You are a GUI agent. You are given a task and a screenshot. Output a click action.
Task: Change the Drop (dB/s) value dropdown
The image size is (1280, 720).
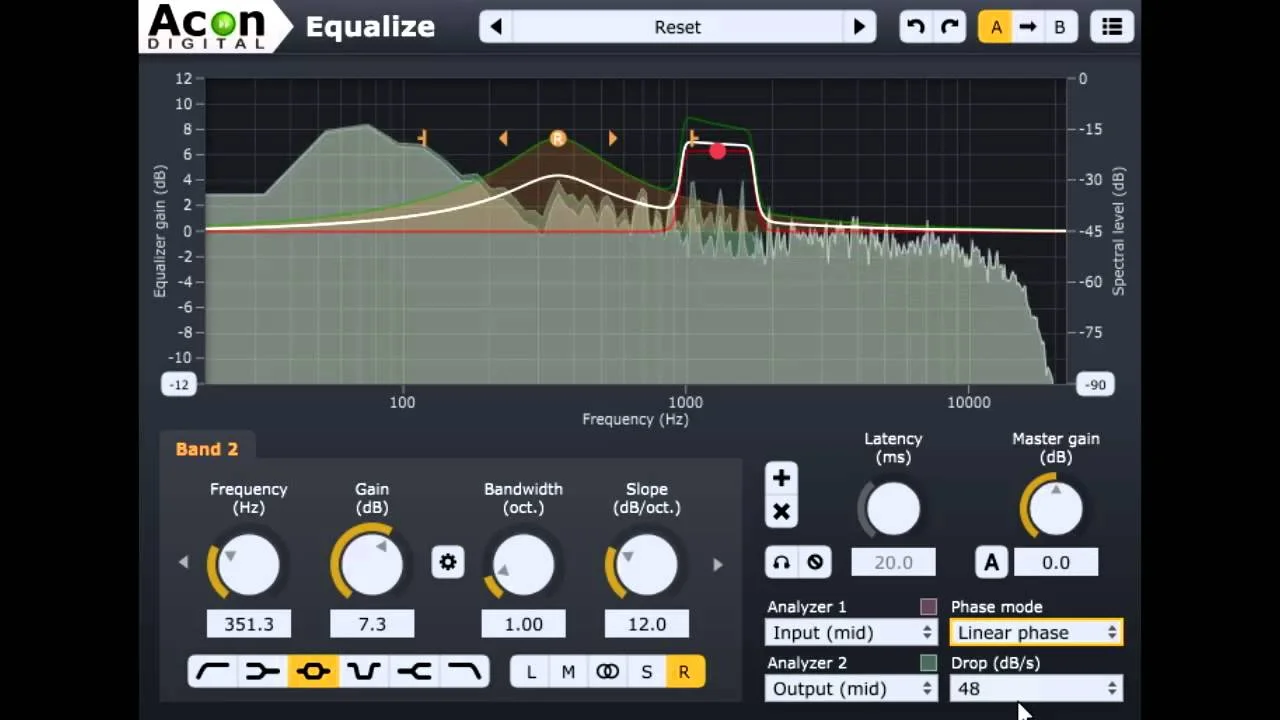[x=1036, y=688]
